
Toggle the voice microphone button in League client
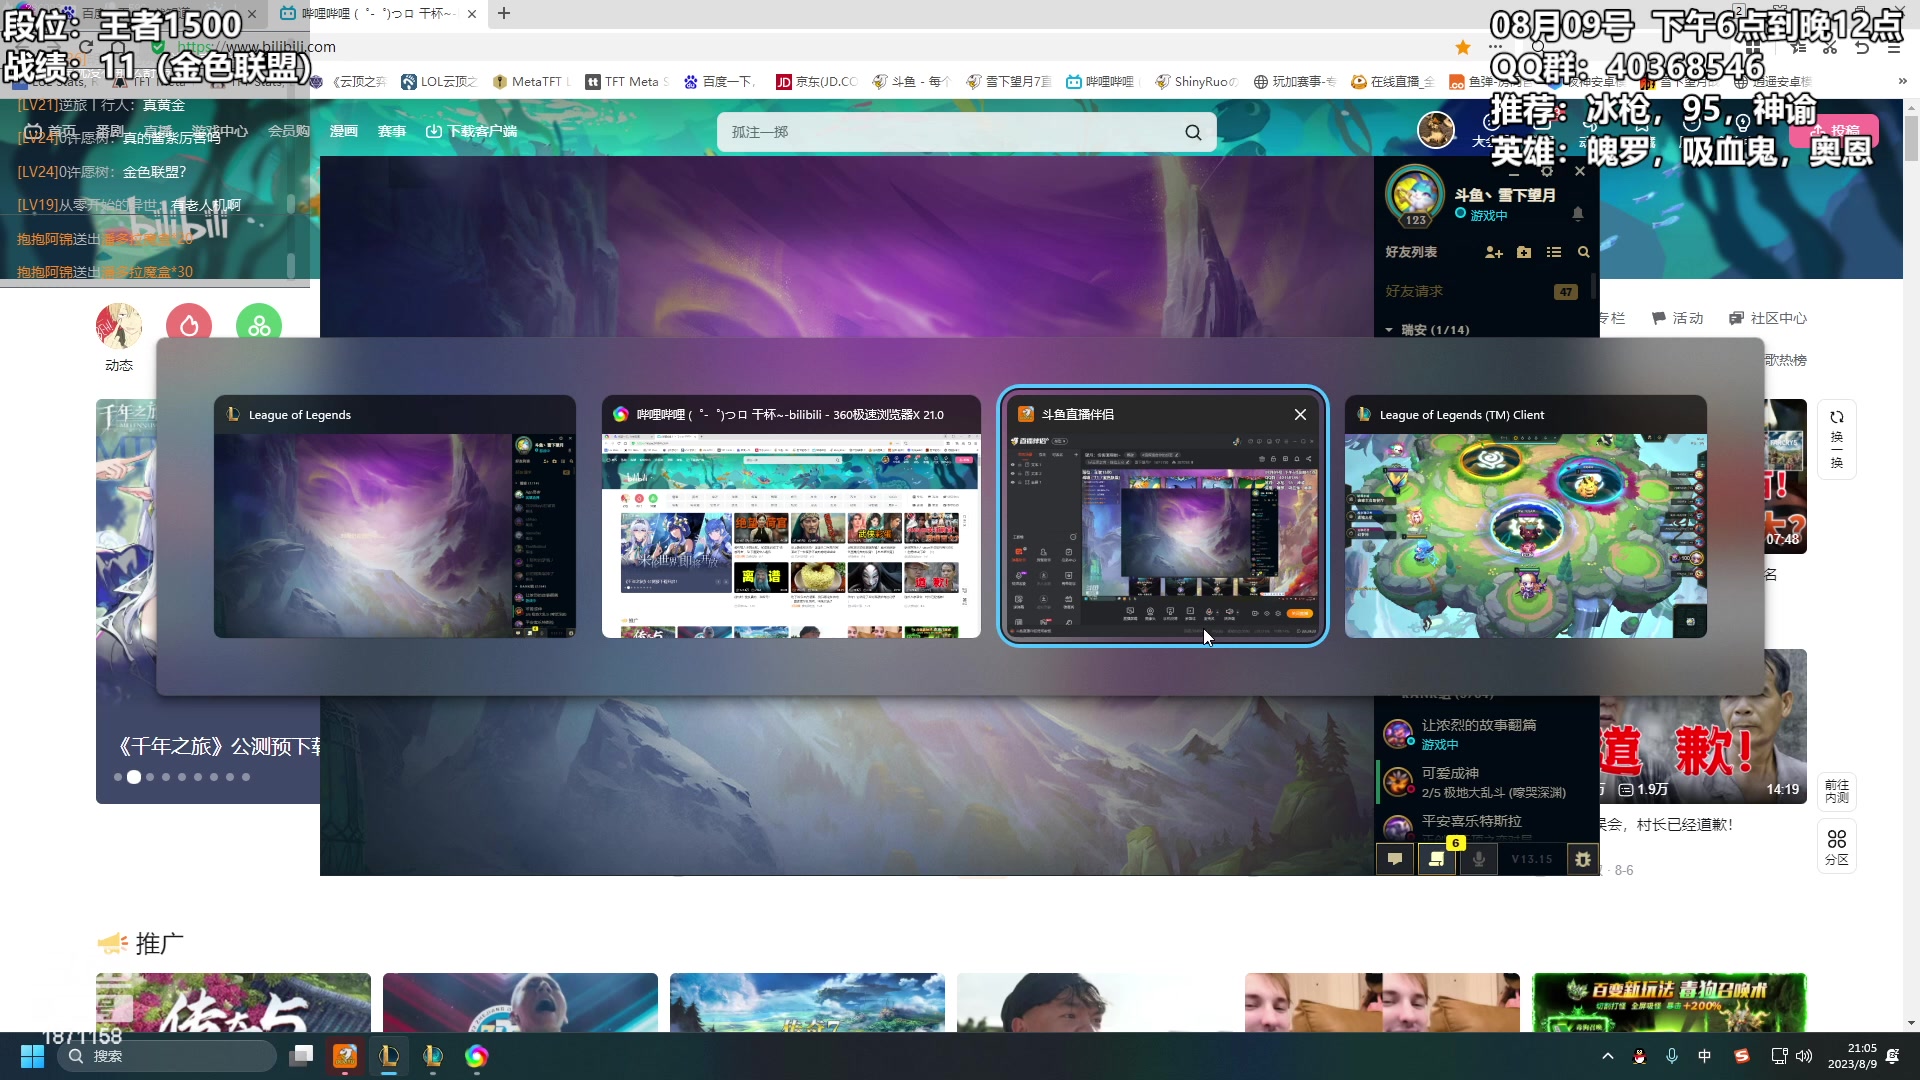click(x=1478, y=858)
